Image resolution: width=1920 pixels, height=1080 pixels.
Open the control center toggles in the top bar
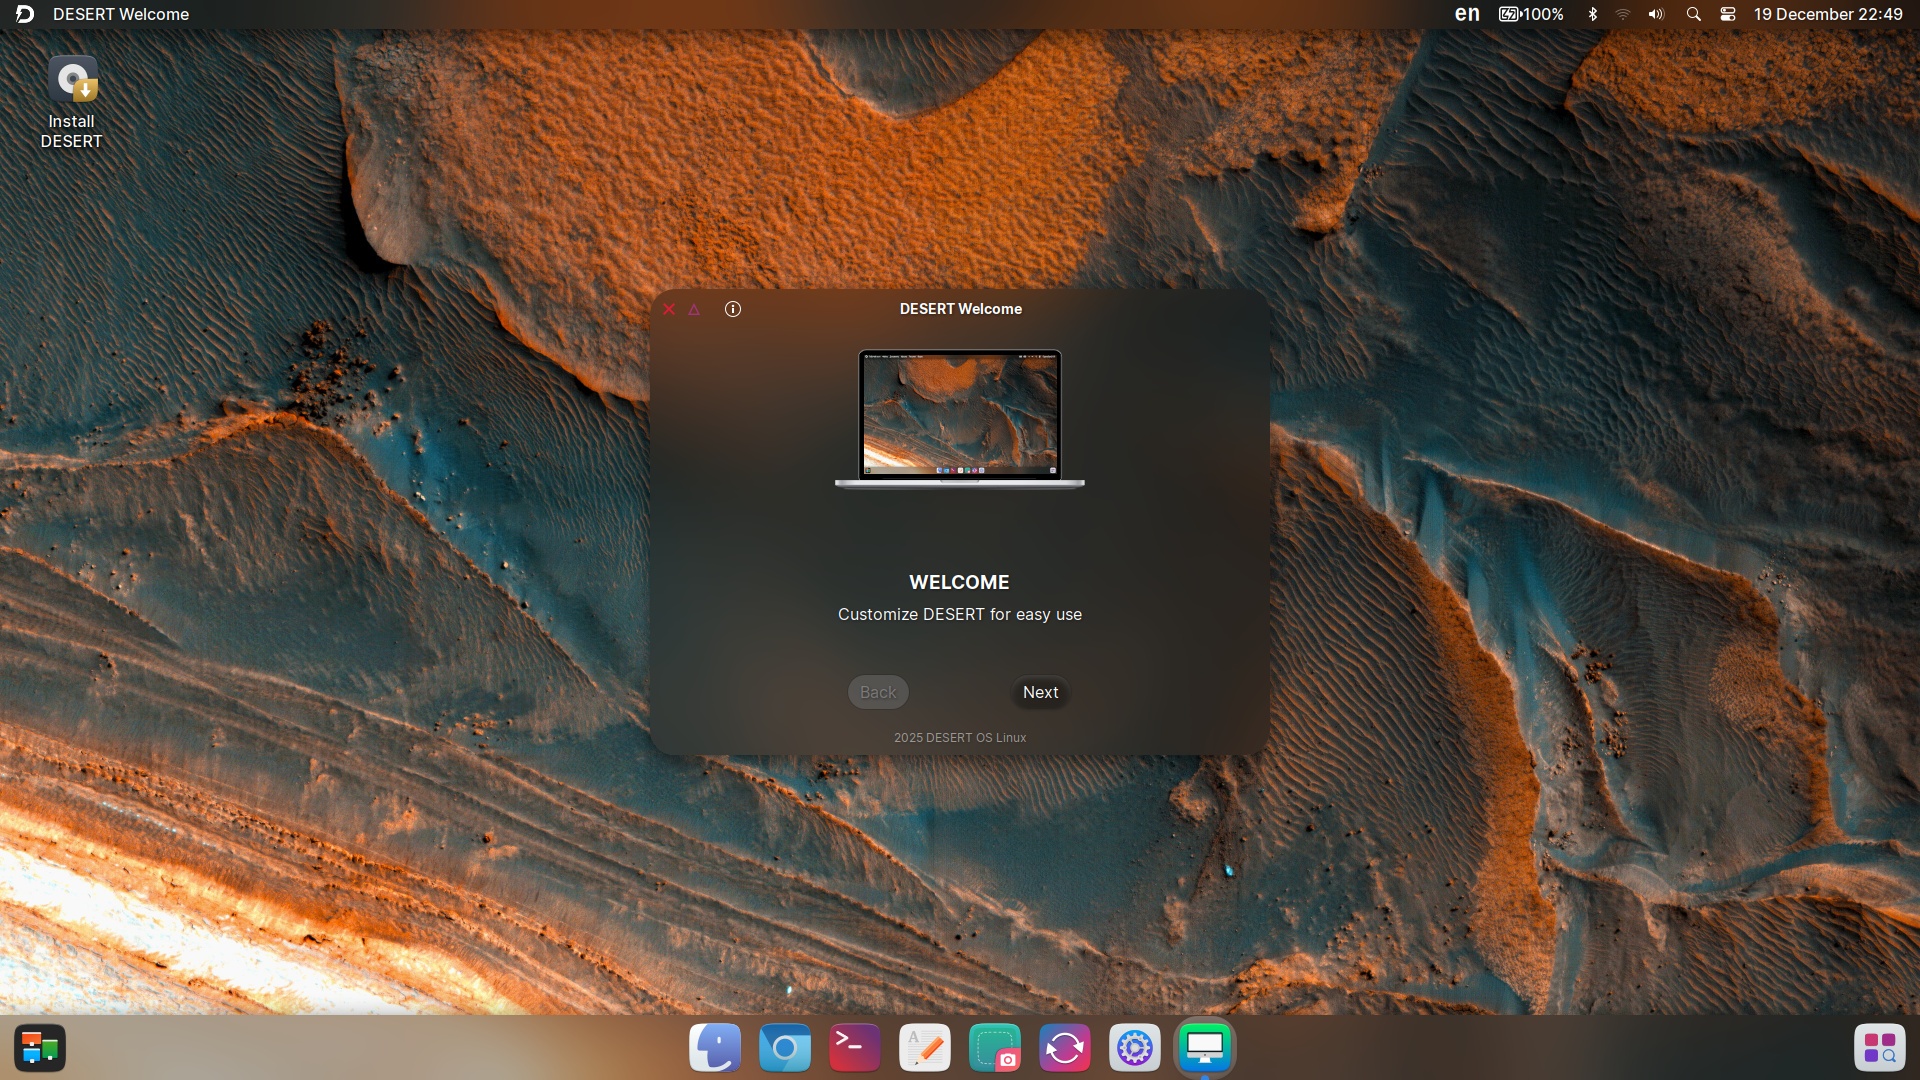coord(1727,14)
